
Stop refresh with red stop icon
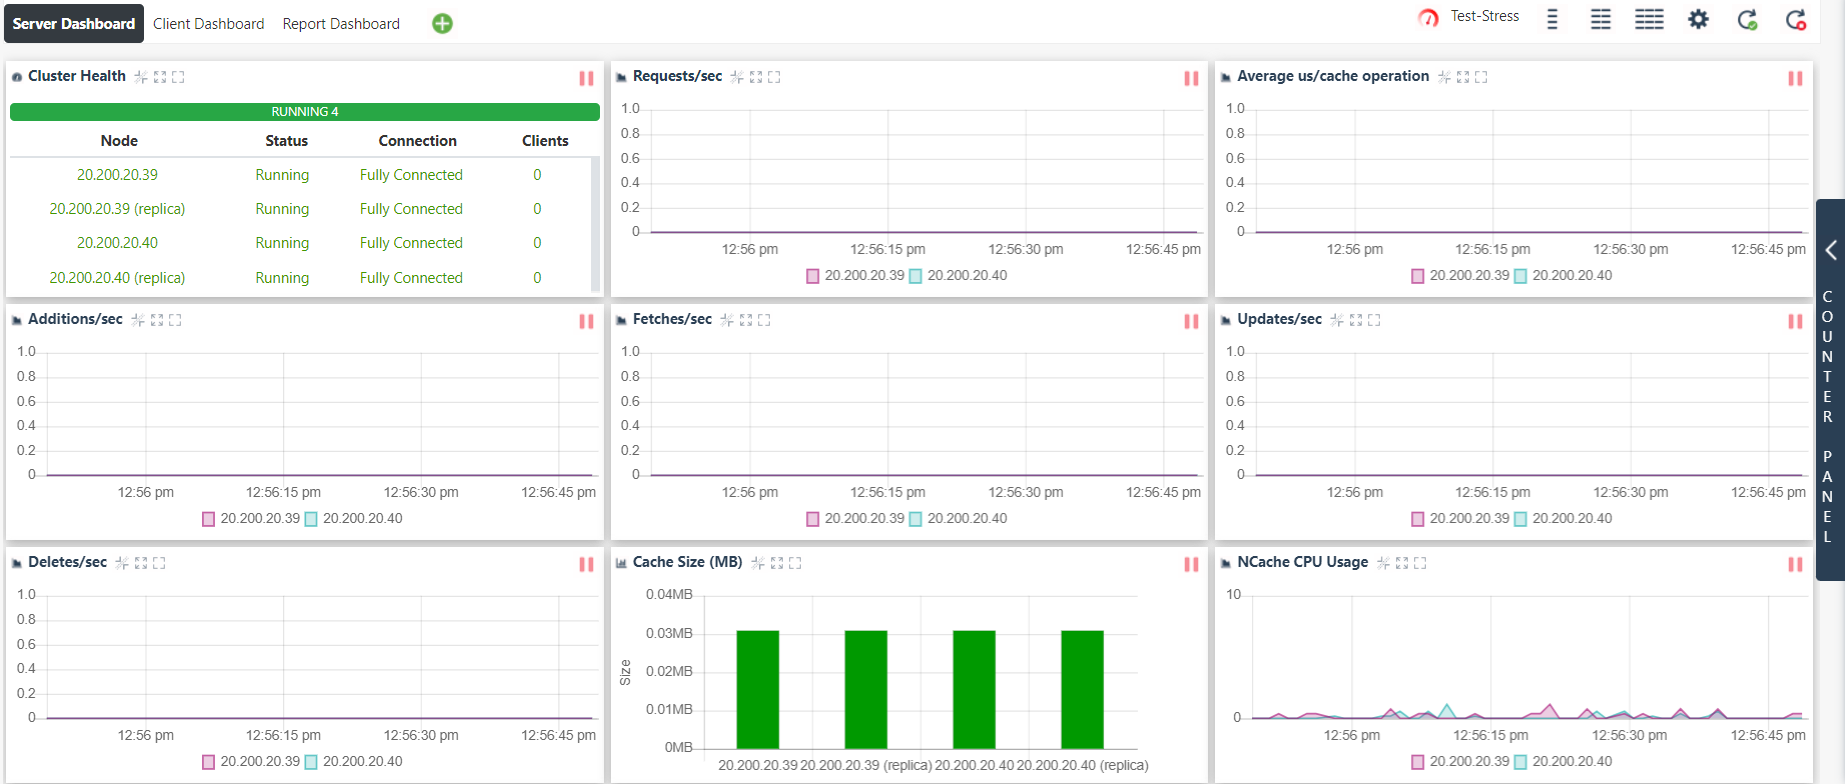[x=1796, y=19]
